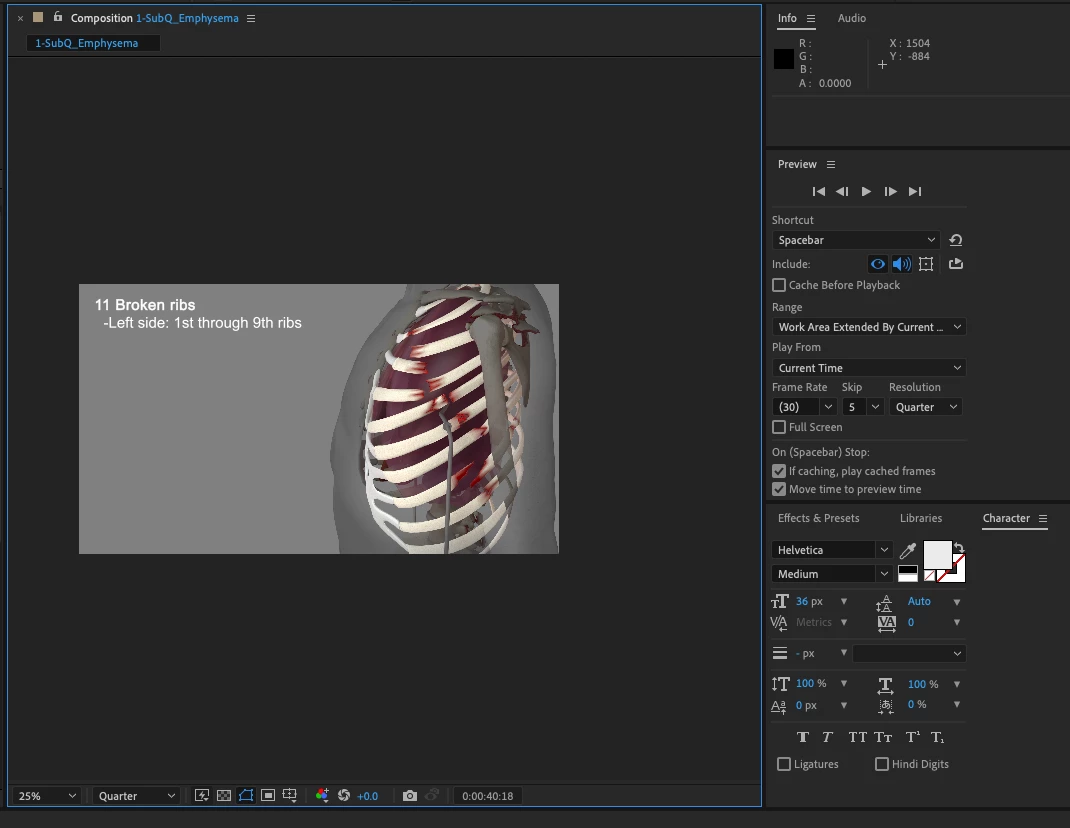
Task: Open the Helvetica font family dropdown
Action: pyautogui.click(x=832, y=550)
